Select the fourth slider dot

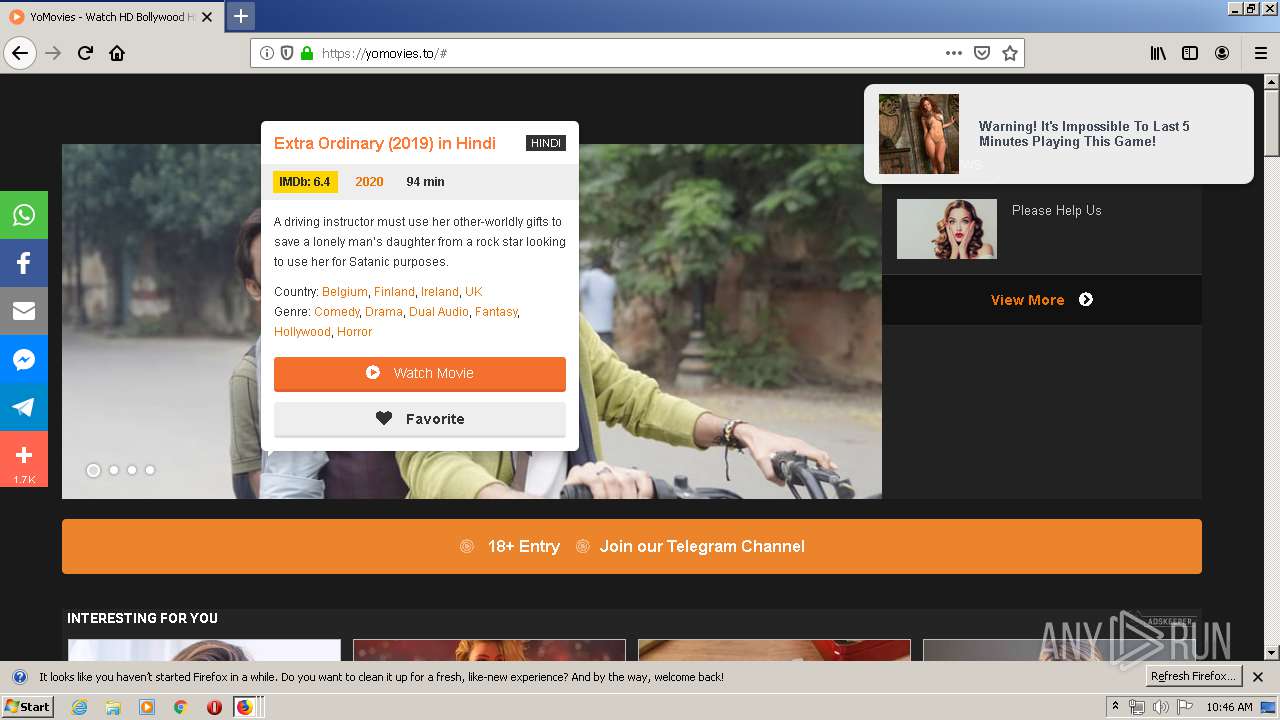click(150, 470)
